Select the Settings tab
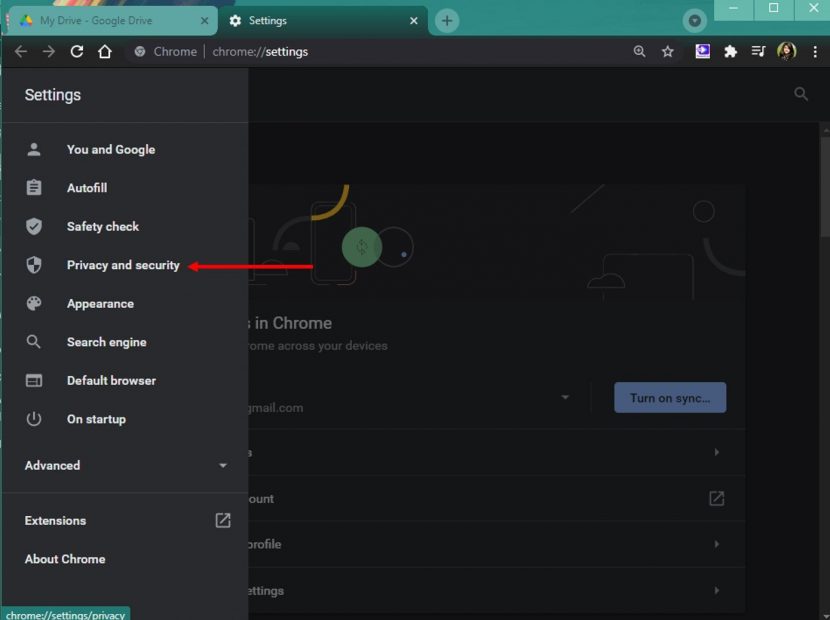This screenshot has height=620, width=830. click(322, 21)
